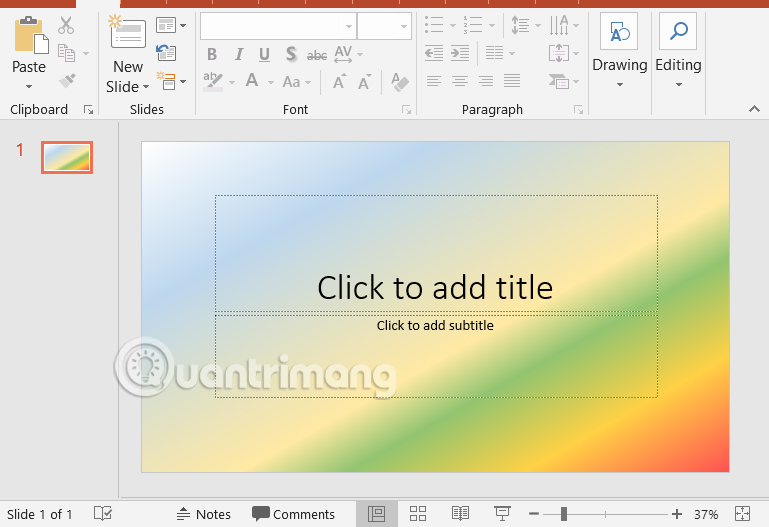Screen dimensions: 769x527
Task: Toggle Italic formatting
Action: (239, 54)
